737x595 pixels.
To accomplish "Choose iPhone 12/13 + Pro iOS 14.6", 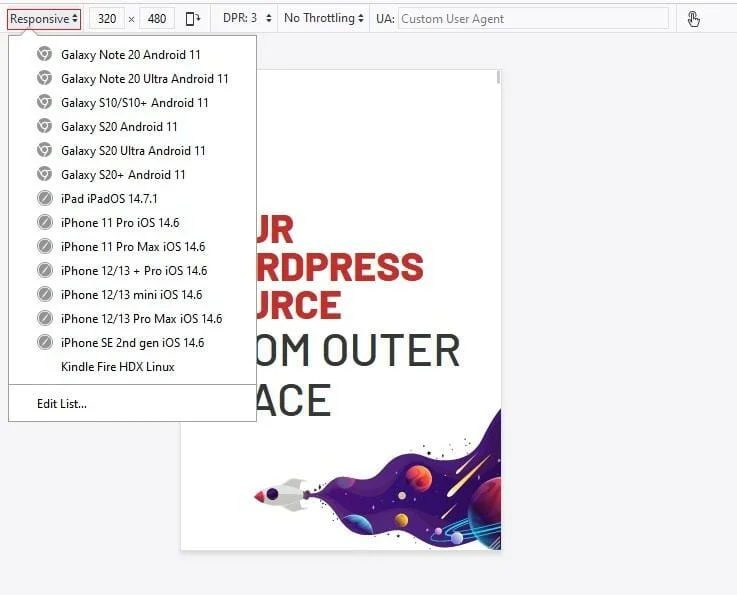I will 133,270.
